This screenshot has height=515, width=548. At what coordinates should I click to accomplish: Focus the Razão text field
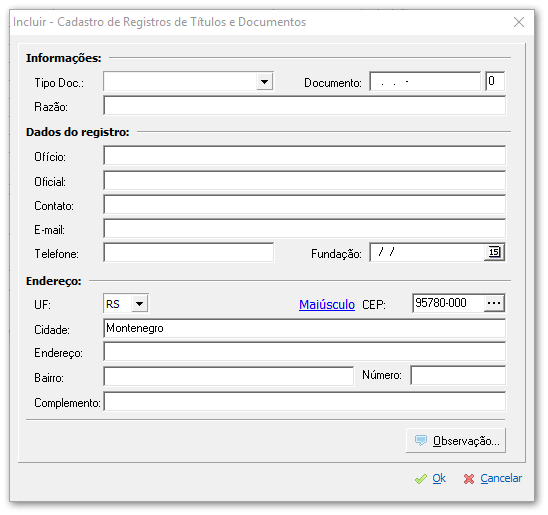tap(304, 106)
